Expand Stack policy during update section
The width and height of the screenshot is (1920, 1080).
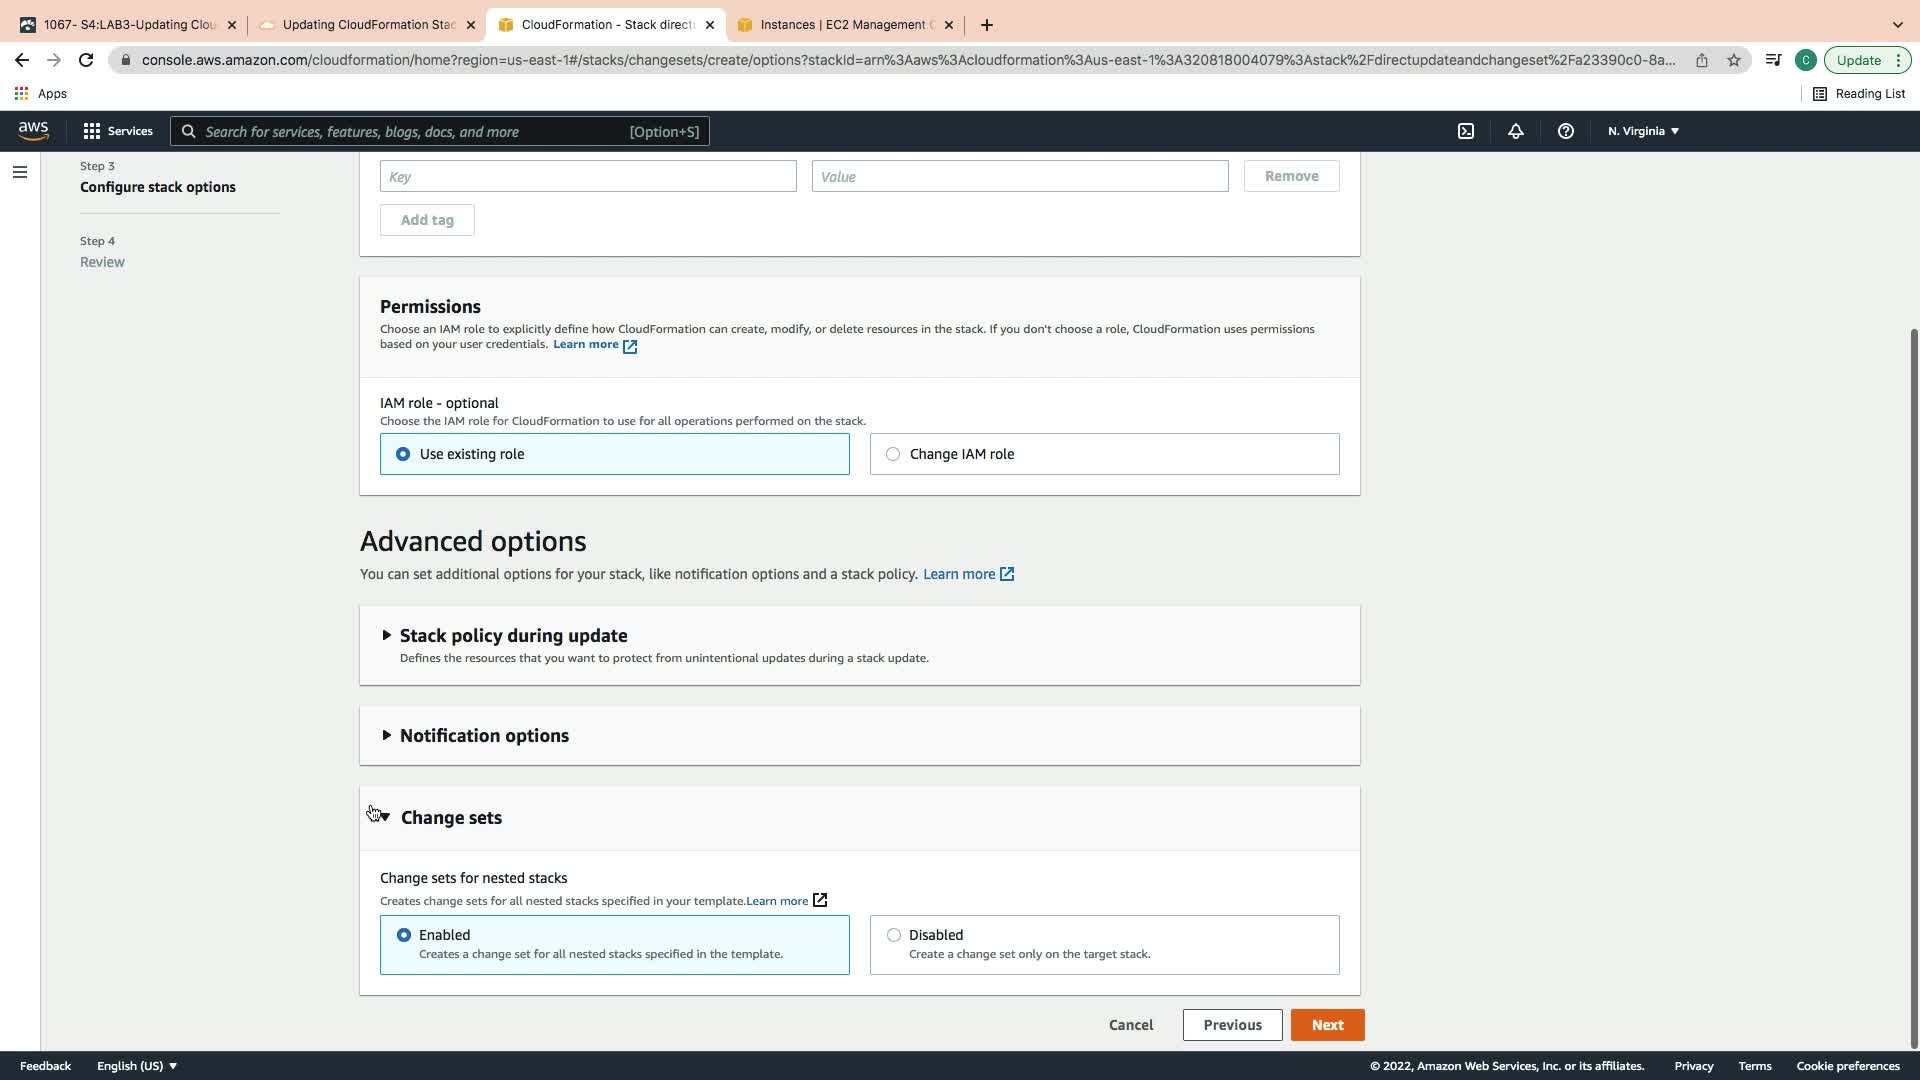513,636
